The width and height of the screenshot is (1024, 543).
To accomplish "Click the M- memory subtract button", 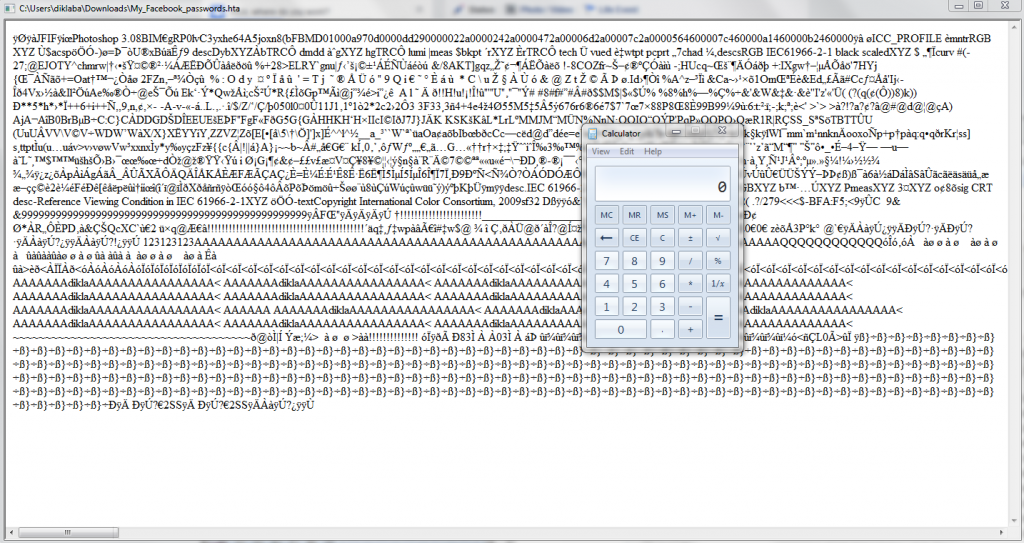I will point(718,215).
